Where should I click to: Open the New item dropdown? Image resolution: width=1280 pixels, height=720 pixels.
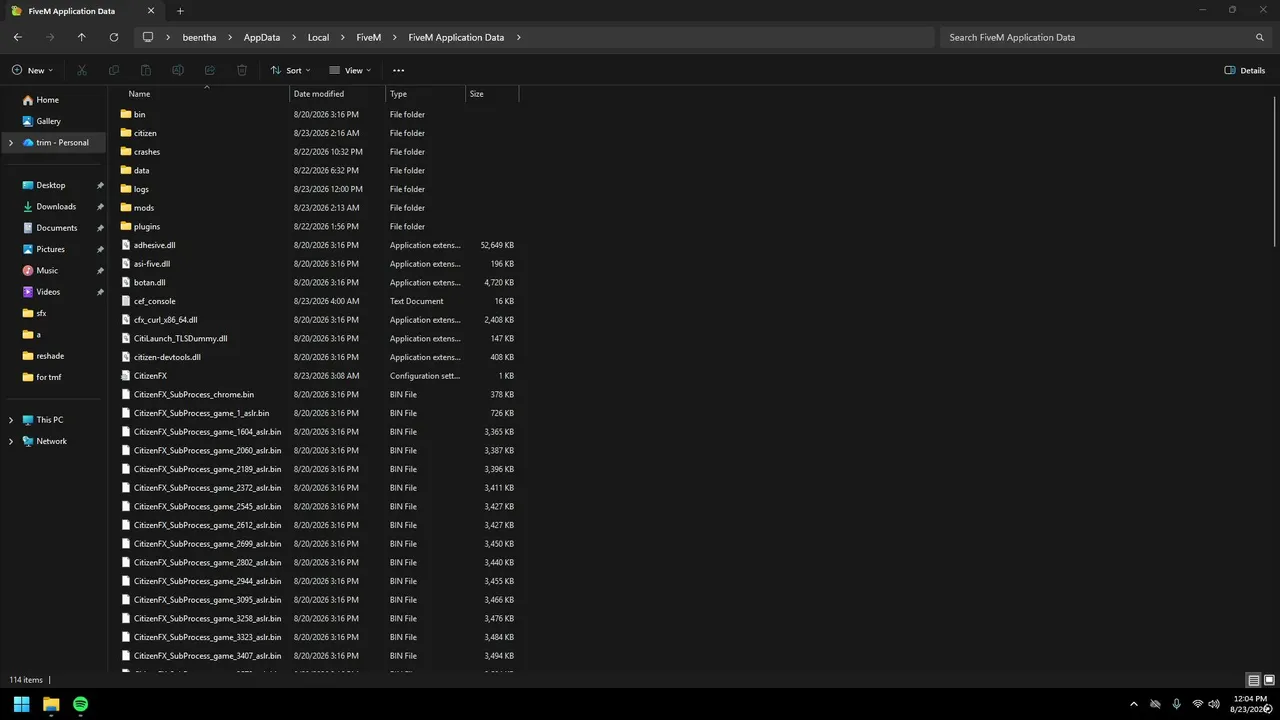point(32,70)
